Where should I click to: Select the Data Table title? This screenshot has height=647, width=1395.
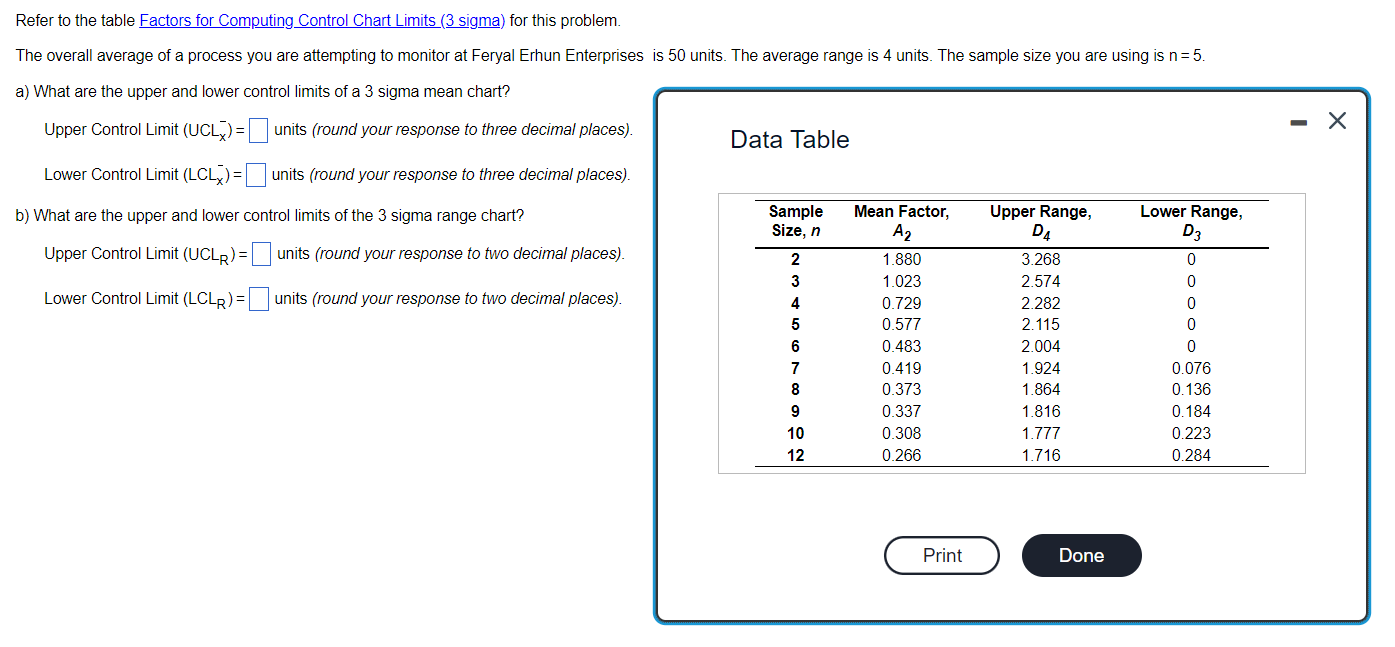(x=789, y=139)
